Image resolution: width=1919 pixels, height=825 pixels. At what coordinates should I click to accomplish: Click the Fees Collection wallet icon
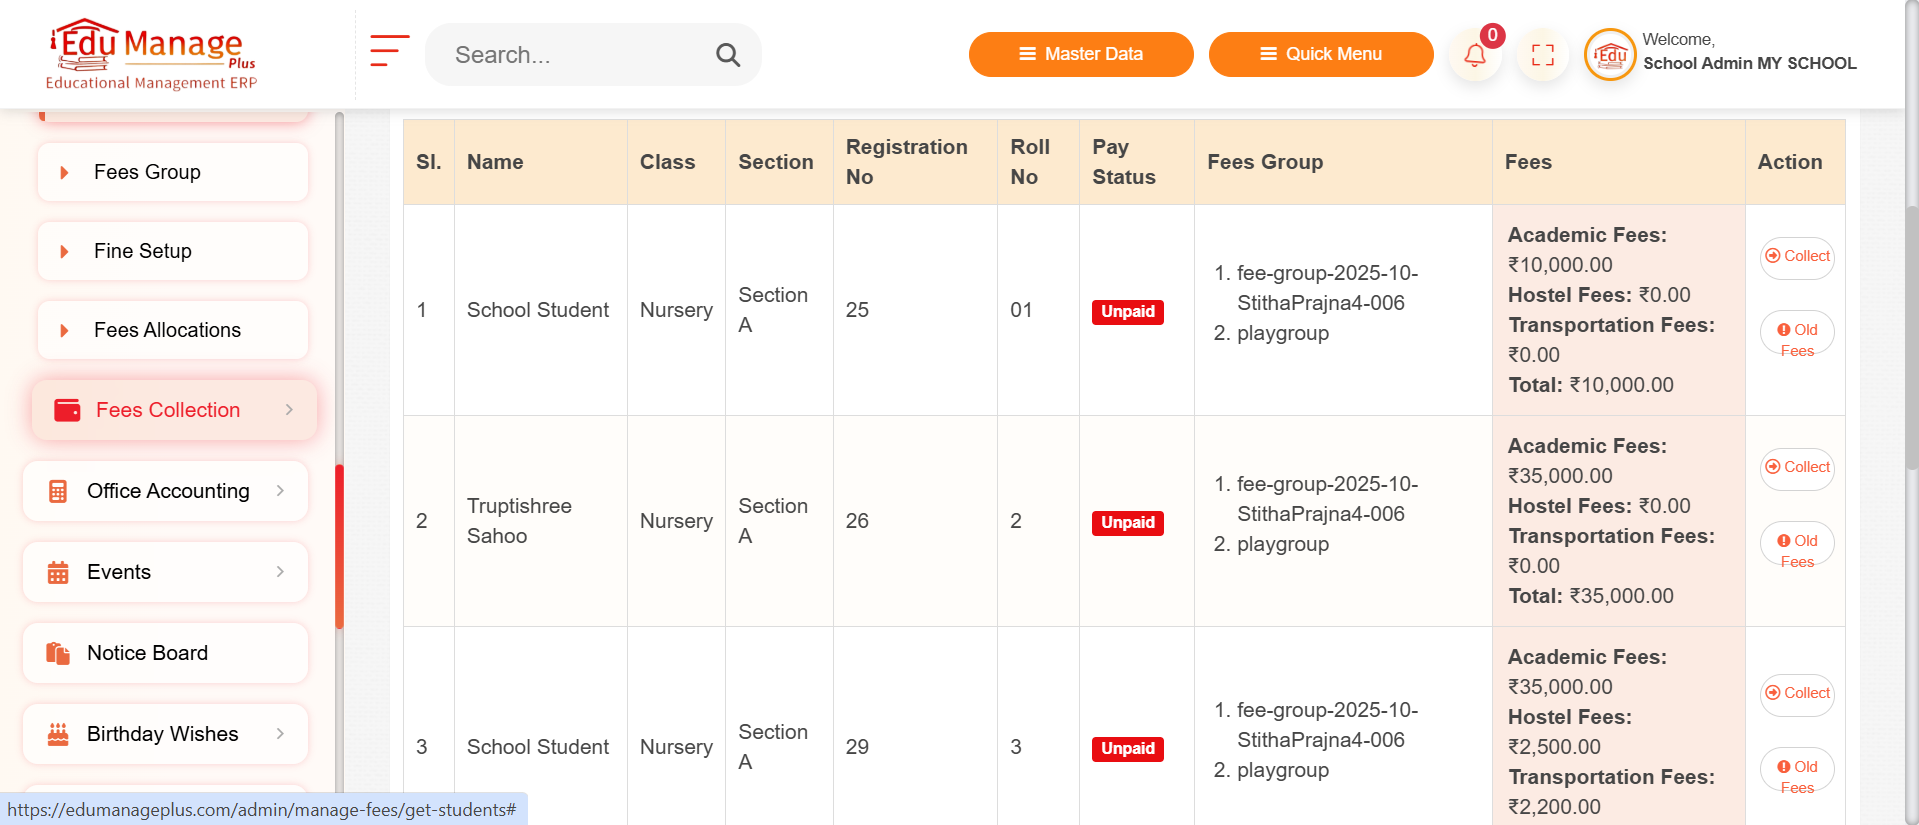pos(67,410)
